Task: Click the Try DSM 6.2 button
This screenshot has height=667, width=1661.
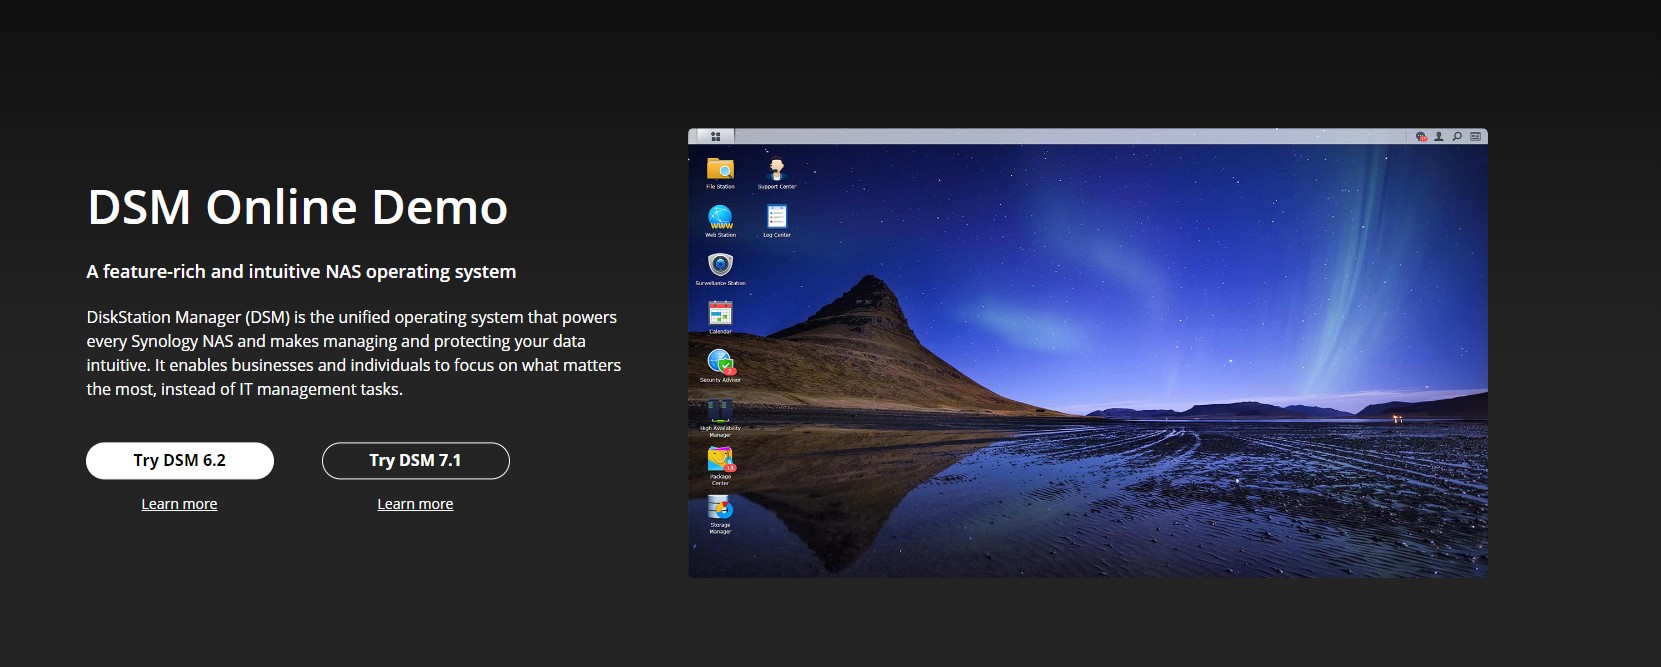Action: point(180,460)
